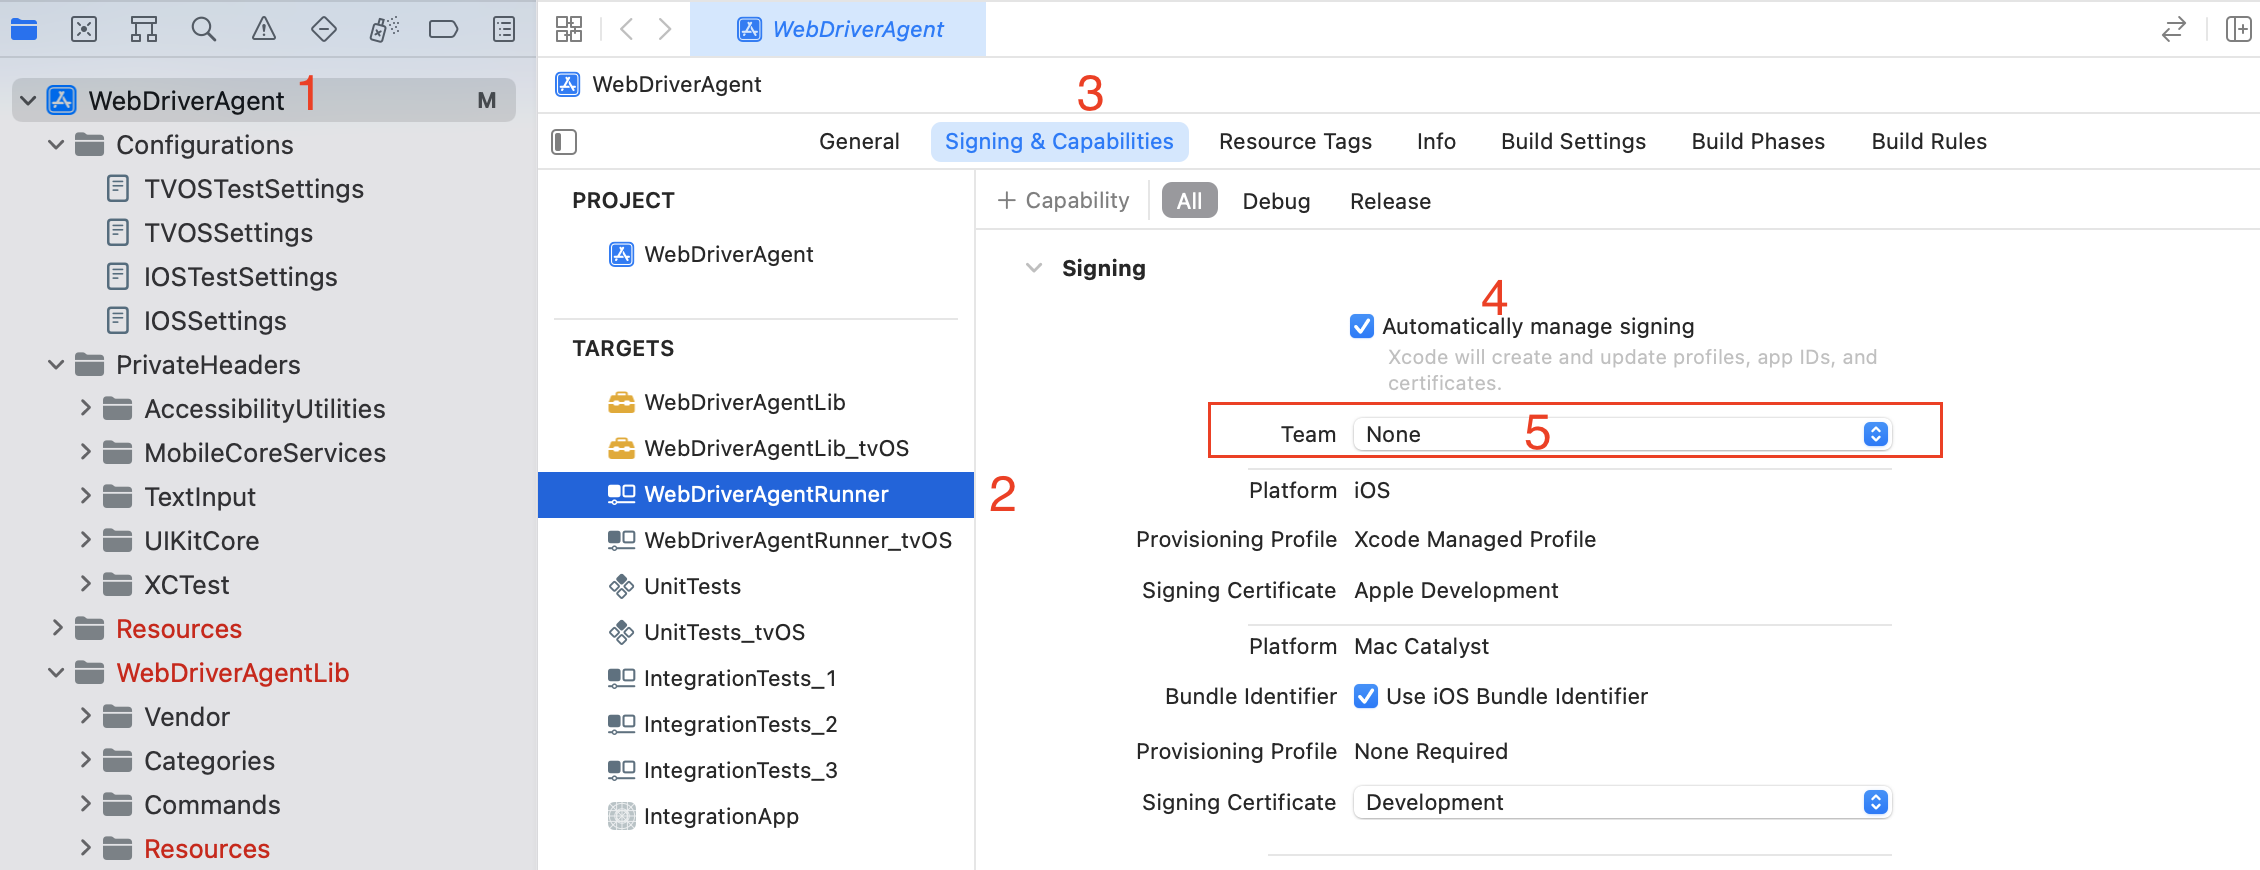
Task: Click the + Capability button
Action: (x=1063, y=201)
